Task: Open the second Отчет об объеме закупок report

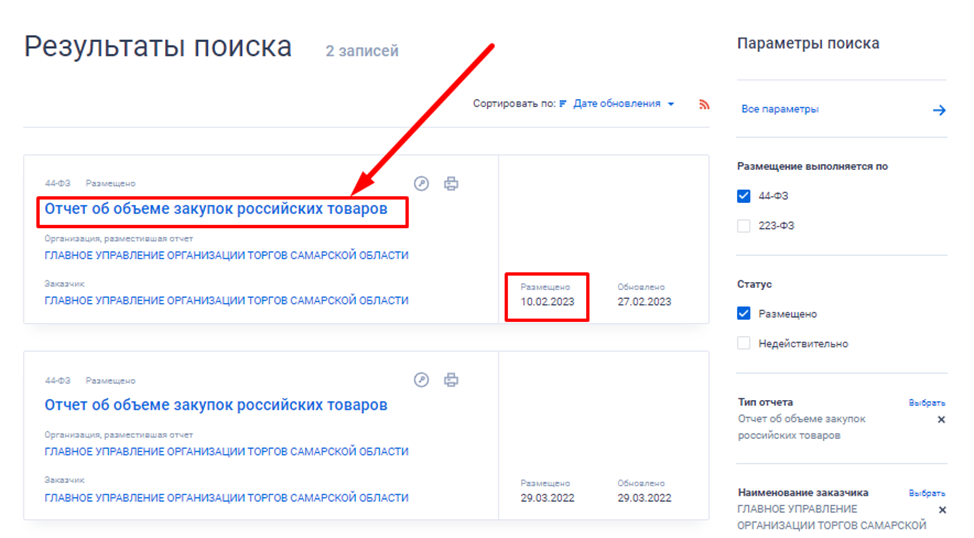Action: tap(215, 405)
